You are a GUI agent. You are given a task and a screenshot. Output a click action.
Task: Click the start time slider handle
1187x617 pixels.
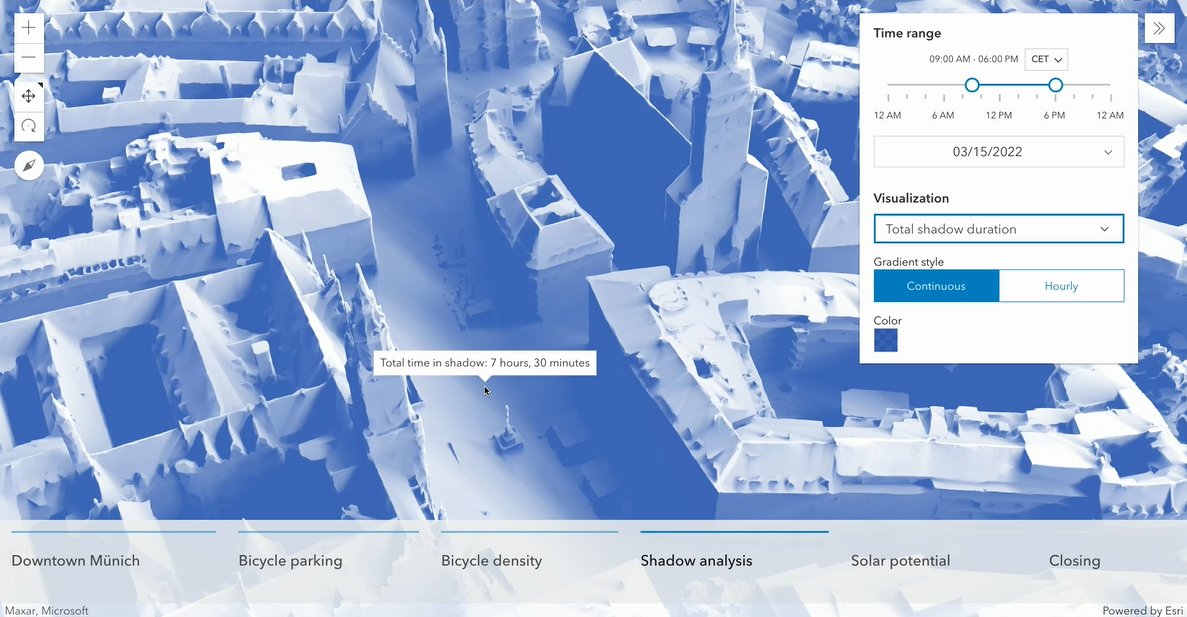972,85
